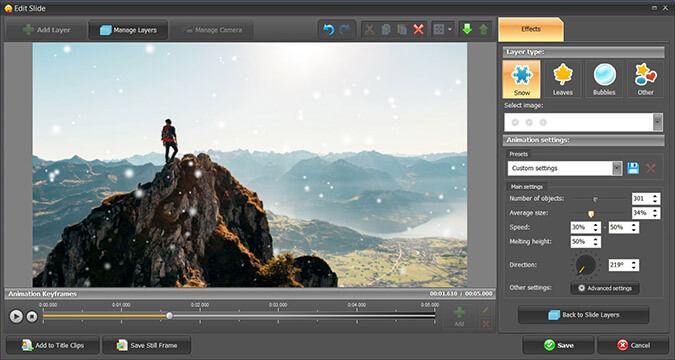
Task: Select the Leaves layer type
Action: [x=563, y=79]
